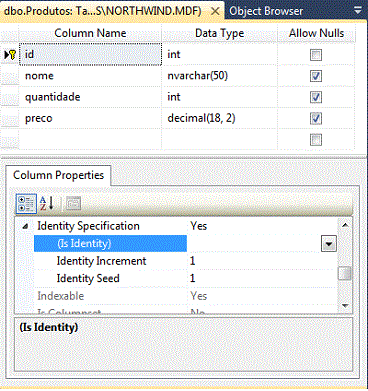Click the Data Type column header
368x391 pixels.
(x=219, y=33)
